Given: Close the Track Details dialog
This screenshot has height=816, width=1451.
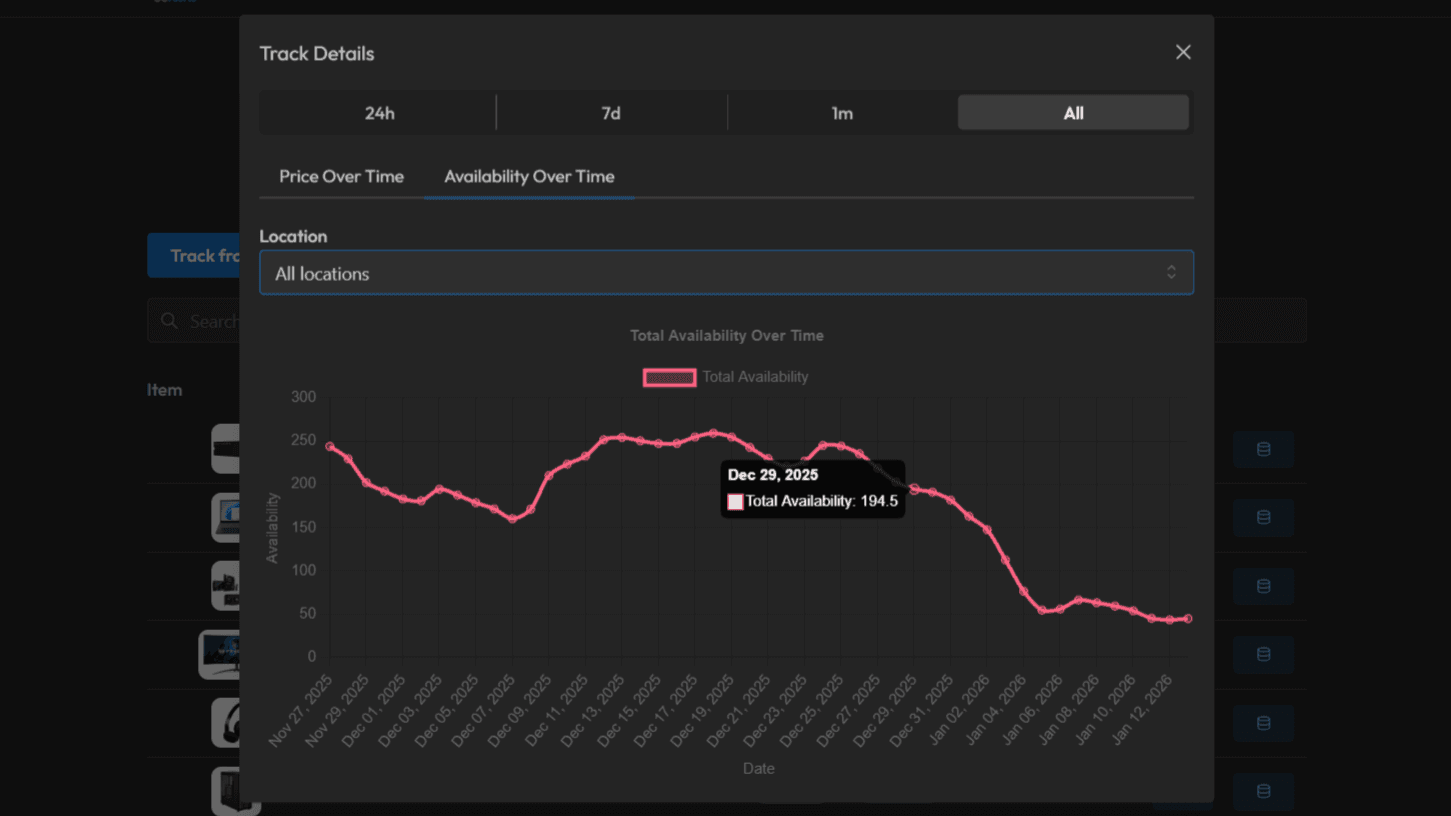Looking at the screenshot, I should [1183, 52].
